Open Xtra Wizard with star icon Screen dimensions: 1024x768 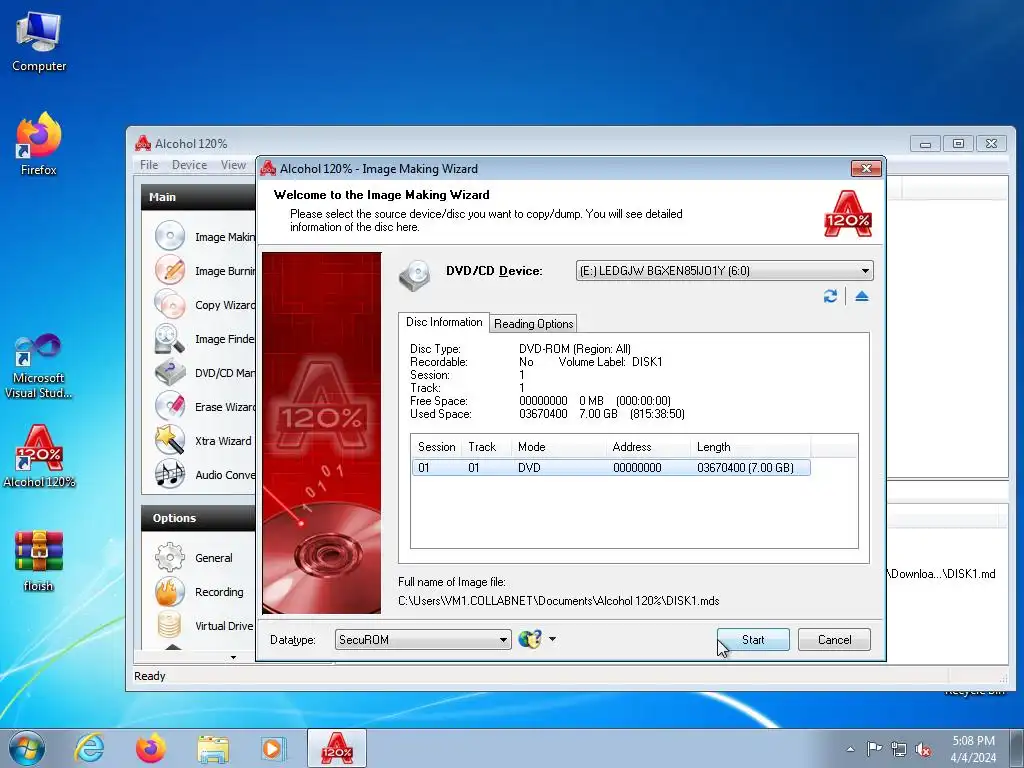(170, 440)
